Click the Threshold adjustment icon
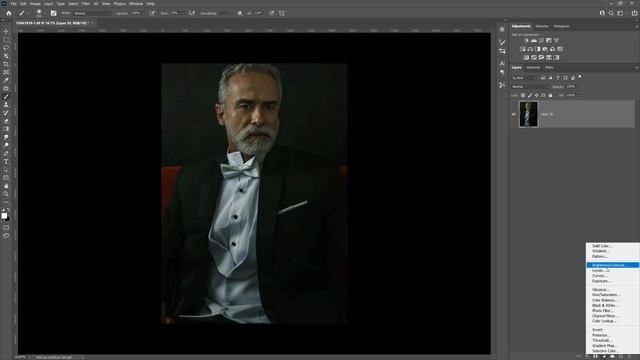640x360 pixels. (541, 58)
